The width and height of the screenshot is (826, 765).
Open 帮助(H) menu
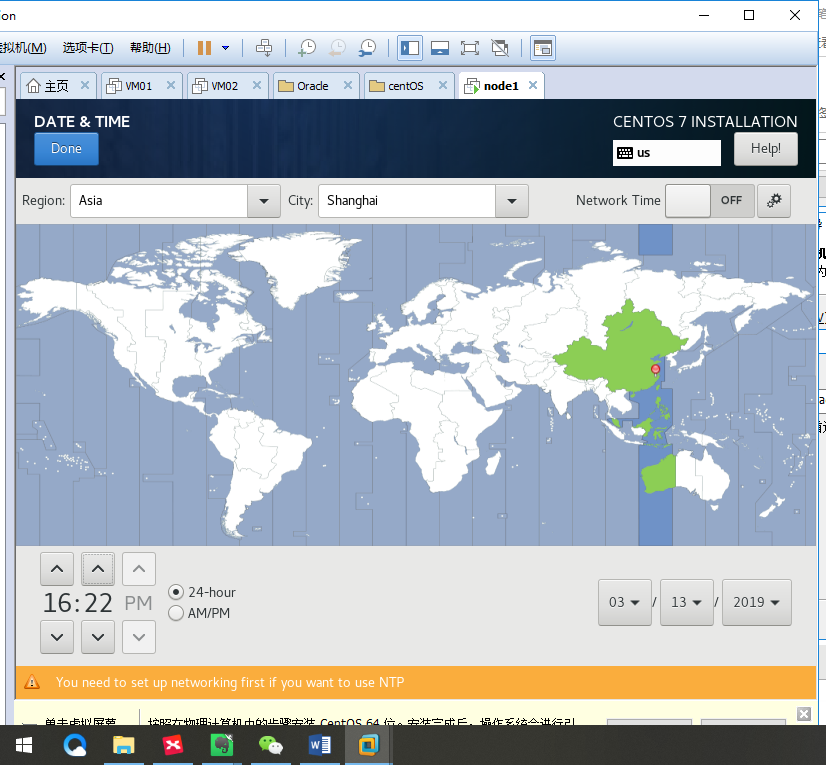(x=150, y=48)
